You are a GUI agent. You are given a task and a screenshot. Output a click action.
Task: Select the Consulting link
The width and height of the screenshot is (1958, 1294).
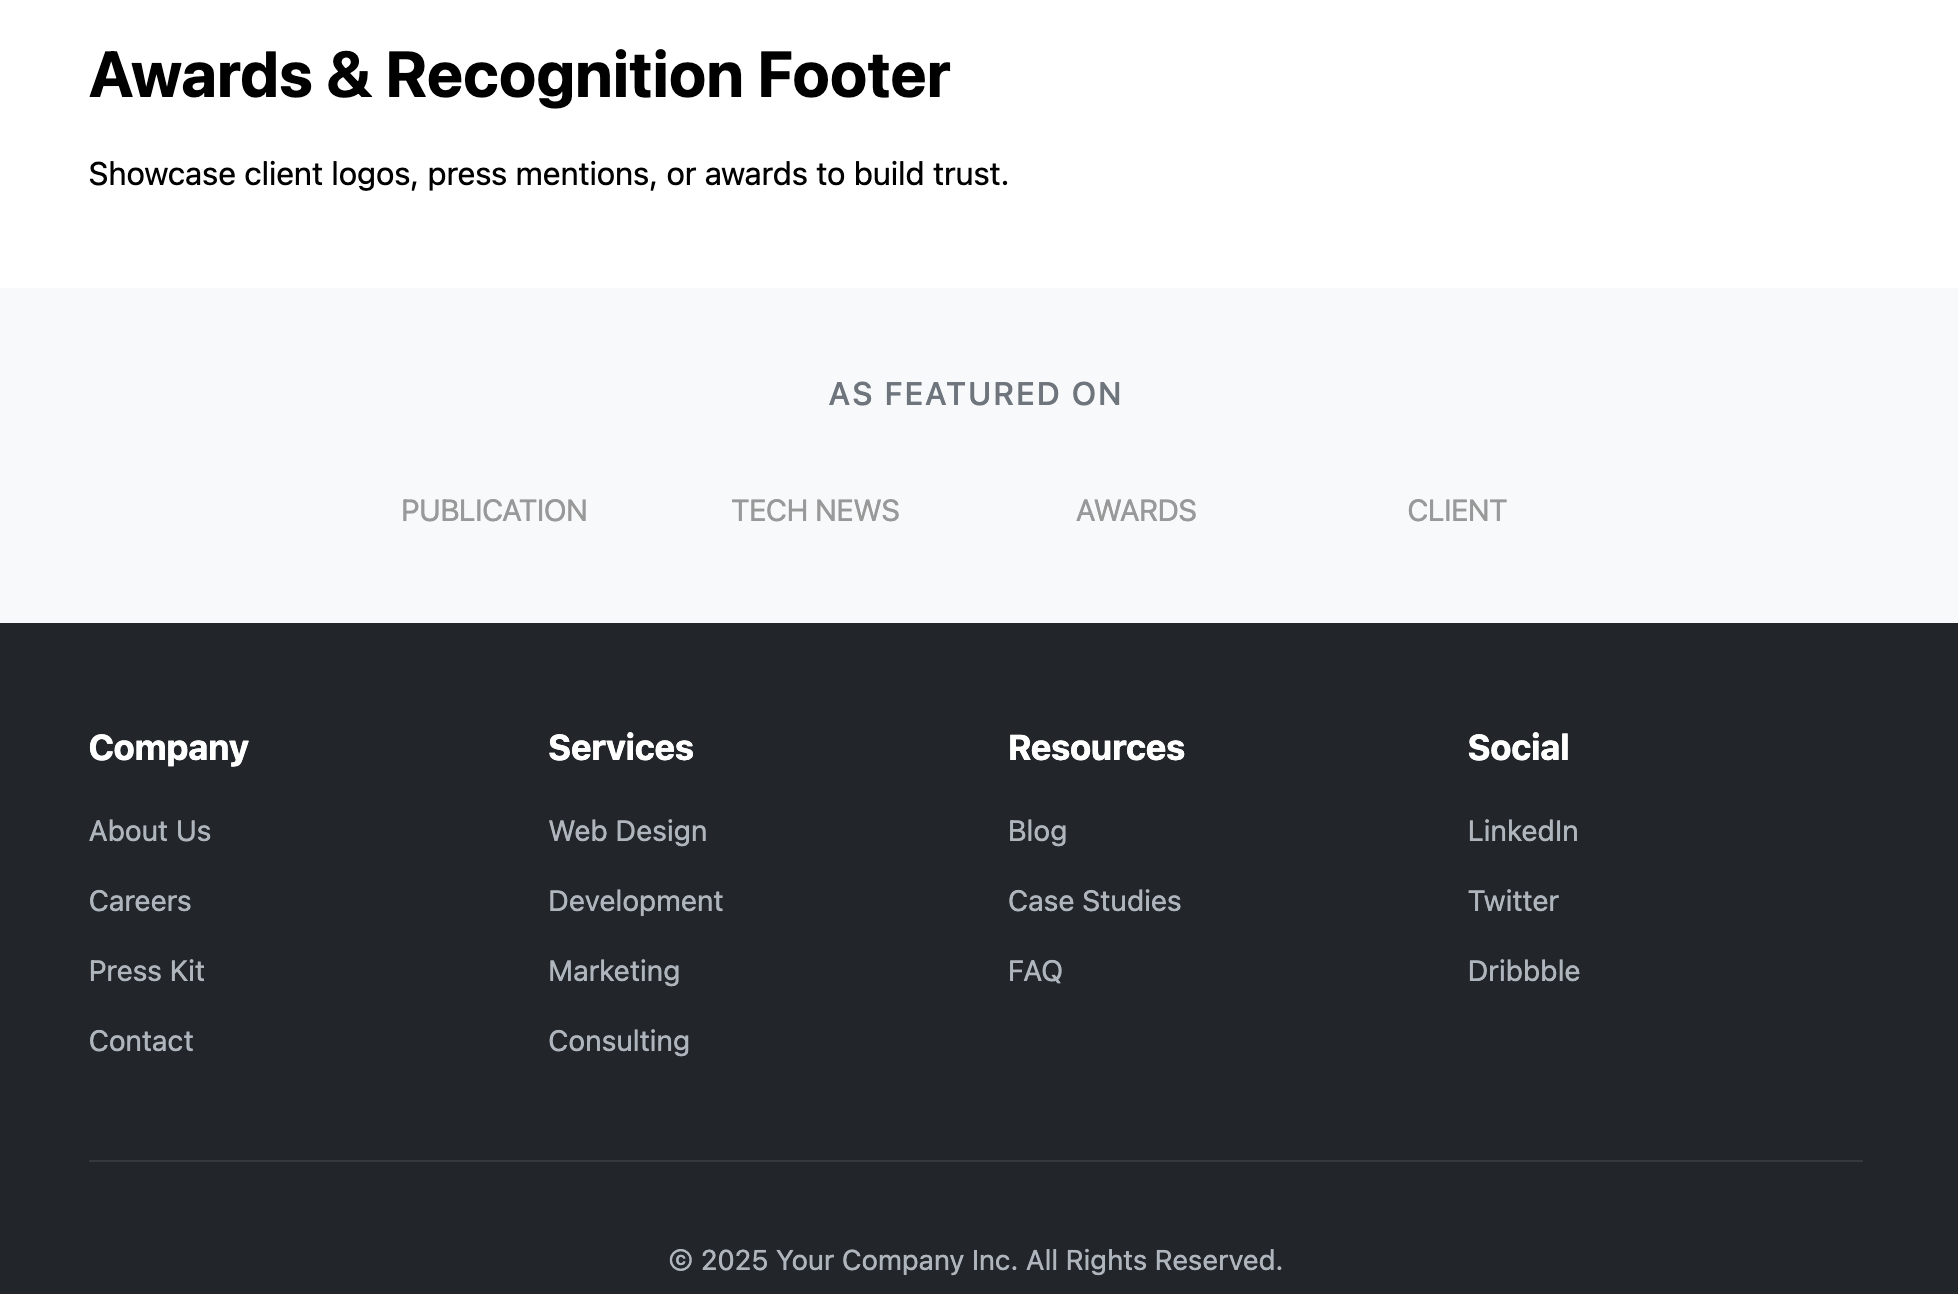(x=619, y=1041)
